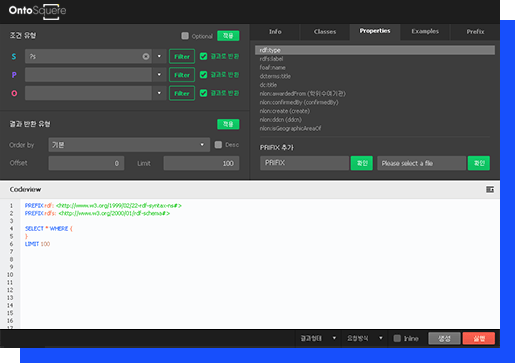Select the P predicate letter icon
Viewport: 515px width, 363px height.
(x=14, y=75)
